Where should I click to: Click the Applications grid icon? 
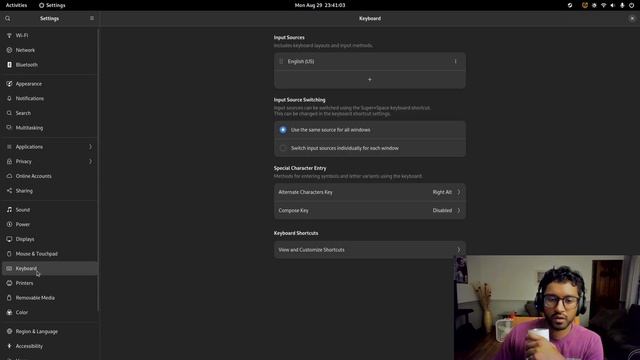9,147
